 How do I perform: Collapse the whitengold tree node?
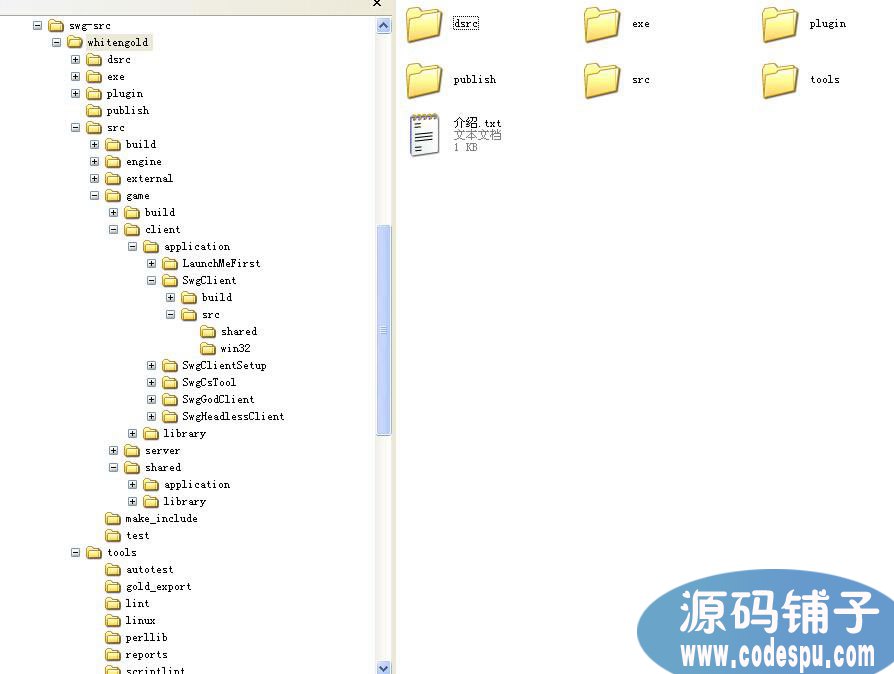coord(56,42)
